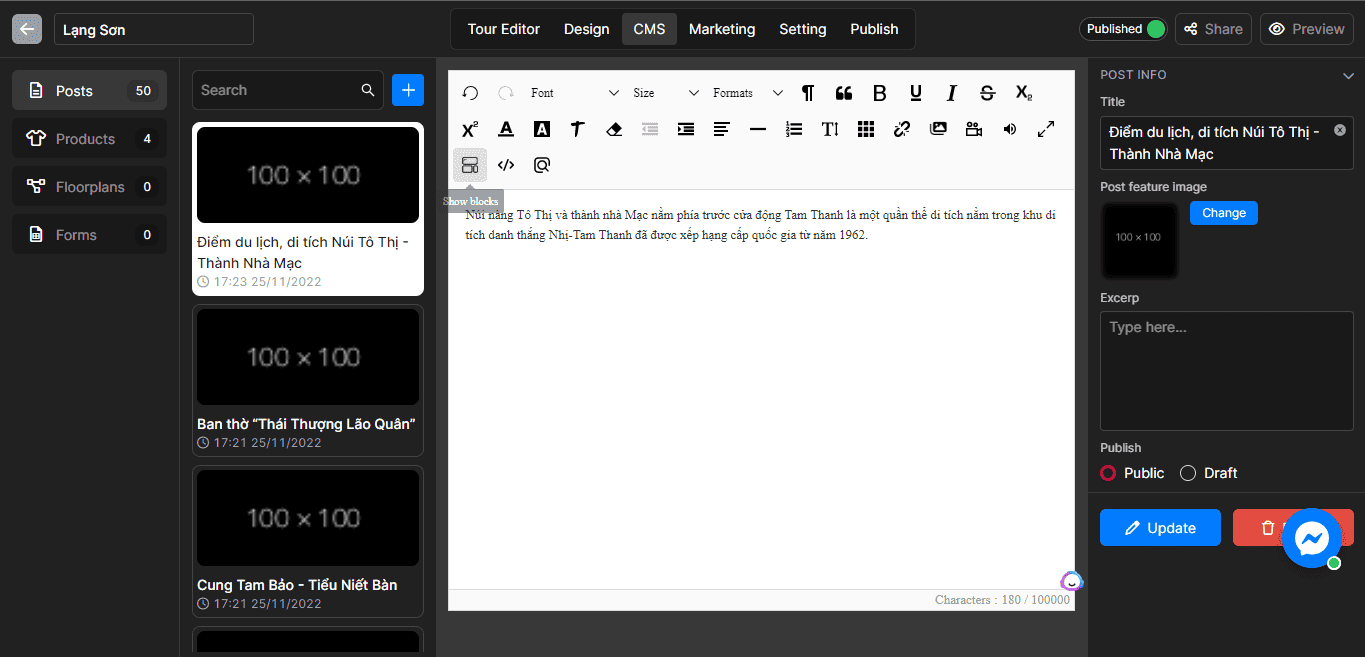
Task: Click the undo icon in editor toolbar
Action: (x=470, y=93)
